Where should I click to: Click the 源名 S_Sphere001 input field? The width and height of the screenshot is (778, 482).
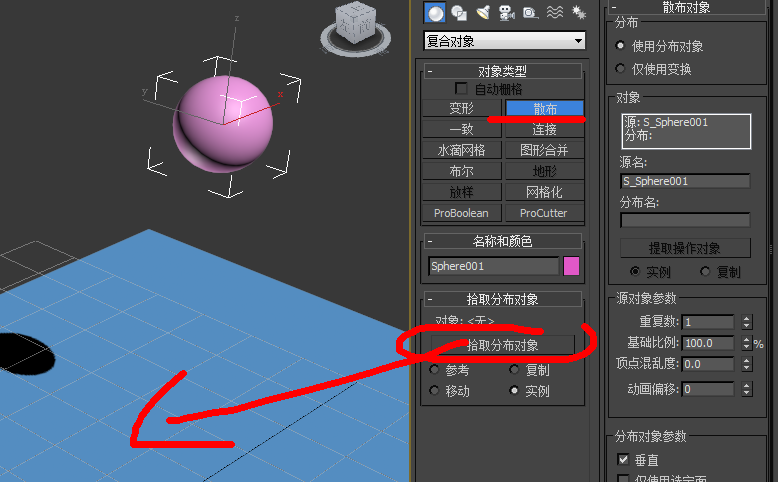[x=685, y=181]
